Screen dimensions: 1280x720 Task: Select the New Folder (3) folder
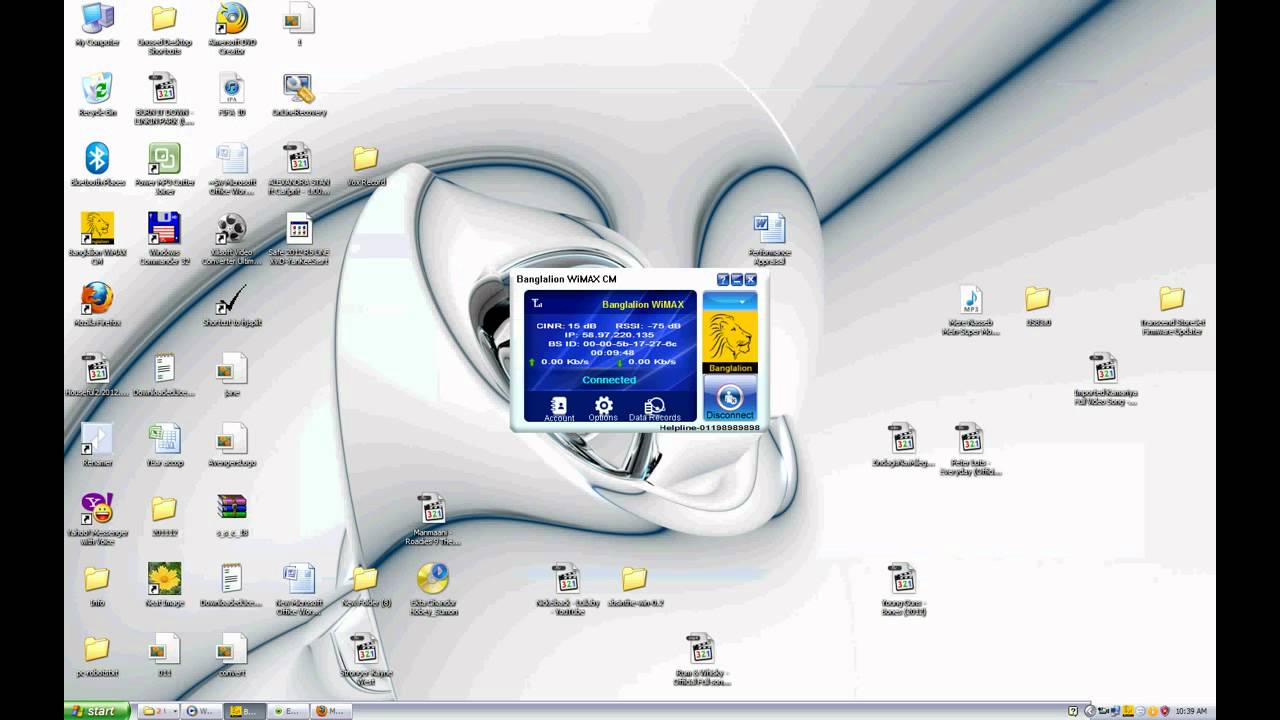tap(366, 585)
